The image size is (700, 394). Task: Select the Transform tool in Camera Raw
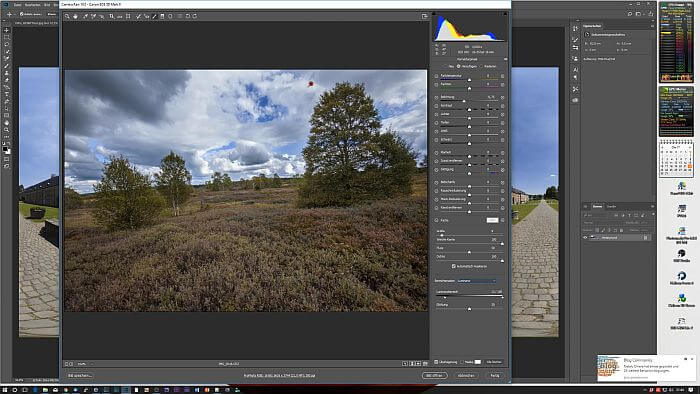128,16
